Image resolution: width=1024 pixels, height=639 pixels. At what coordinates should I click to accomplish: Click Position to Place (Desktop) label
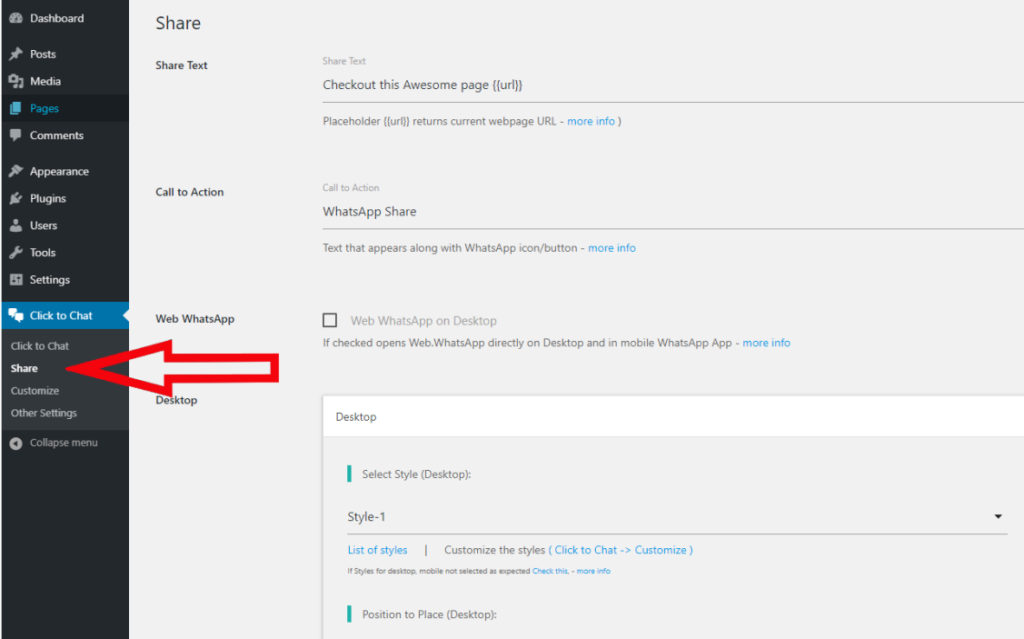[429, 615]
